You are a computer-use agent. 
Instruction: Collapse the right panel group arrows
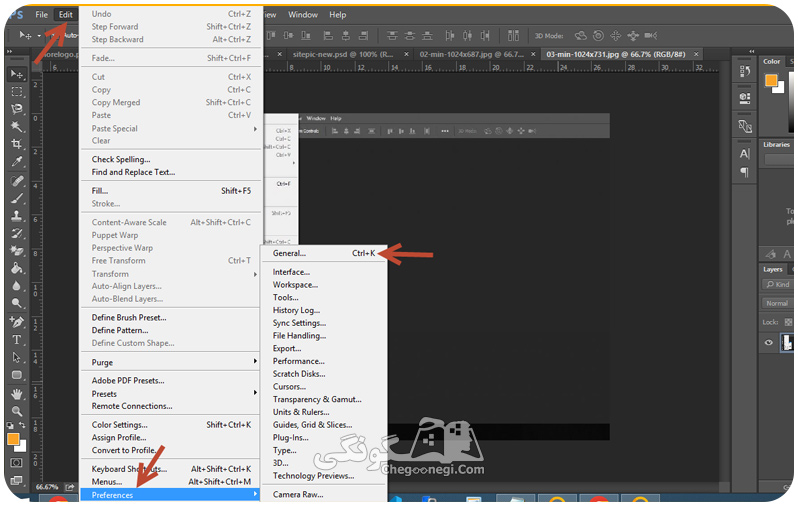(x=752, y=51)
